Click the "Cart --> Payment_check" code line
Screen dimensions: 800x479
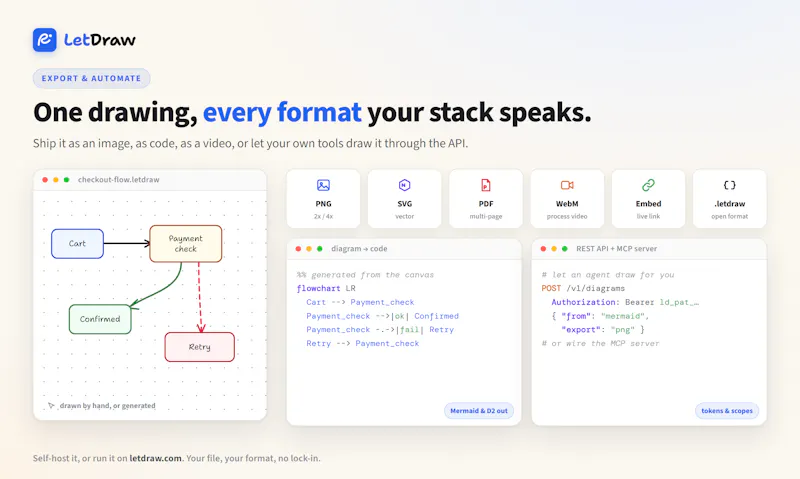pos(360,302)
